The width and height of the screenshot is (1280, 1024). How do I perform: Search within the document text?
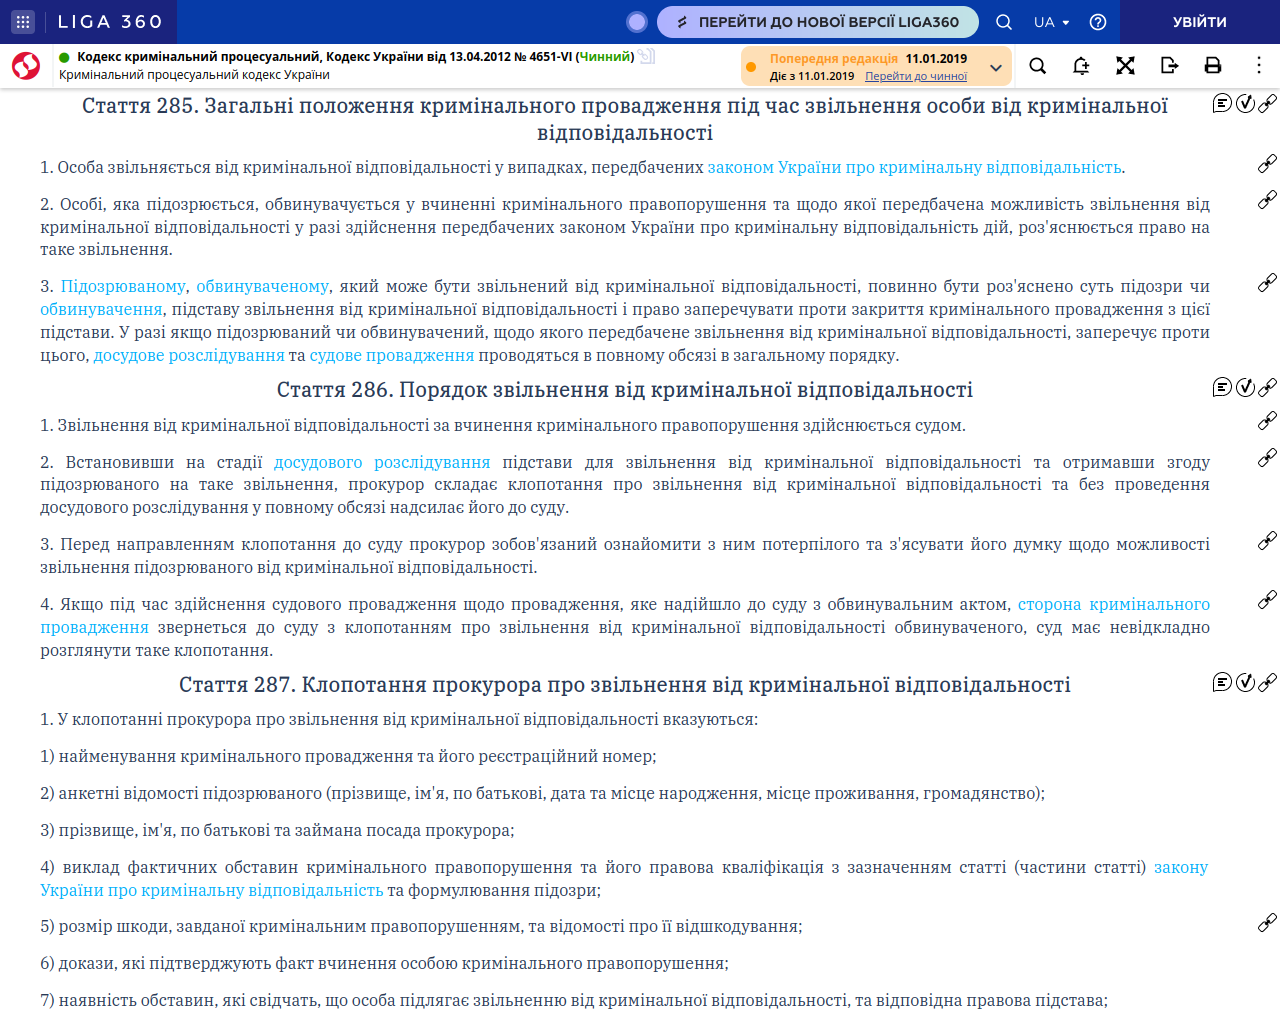pos(1038,66)
